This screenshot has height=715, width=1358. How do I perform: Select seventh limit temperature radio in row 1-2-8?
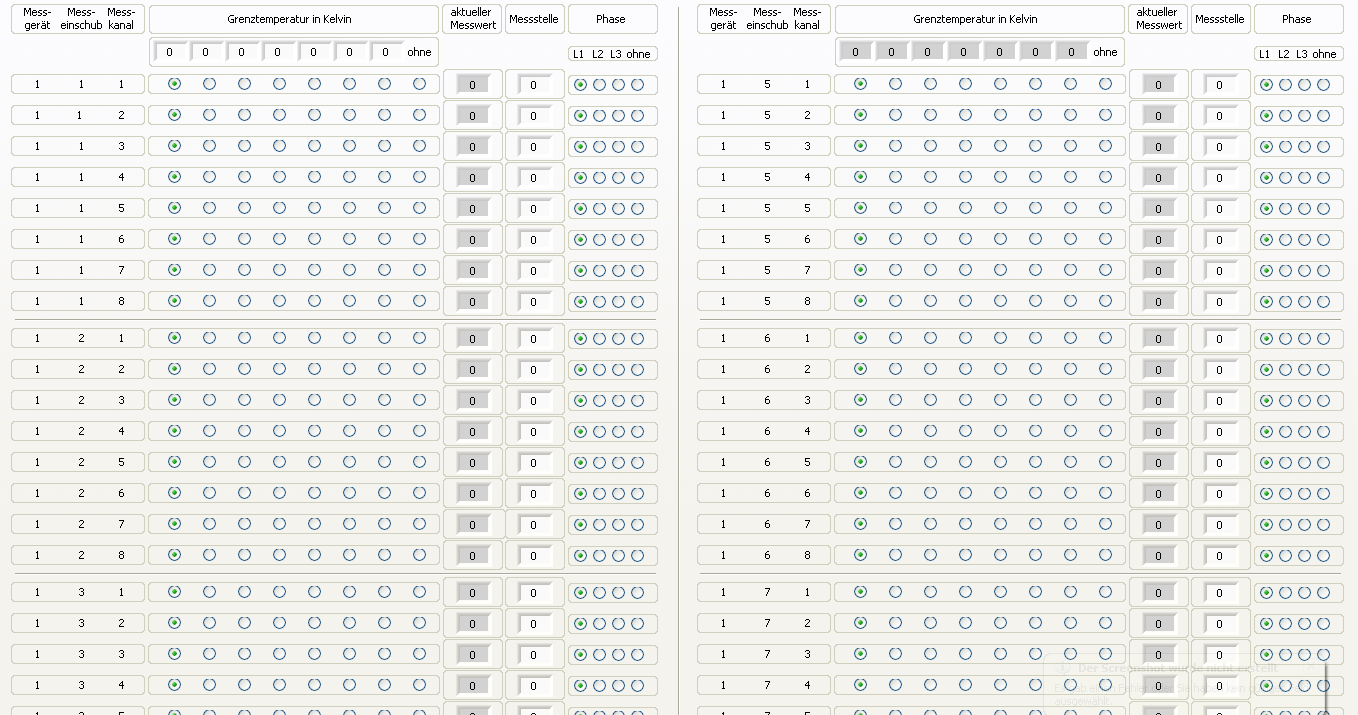384,555
